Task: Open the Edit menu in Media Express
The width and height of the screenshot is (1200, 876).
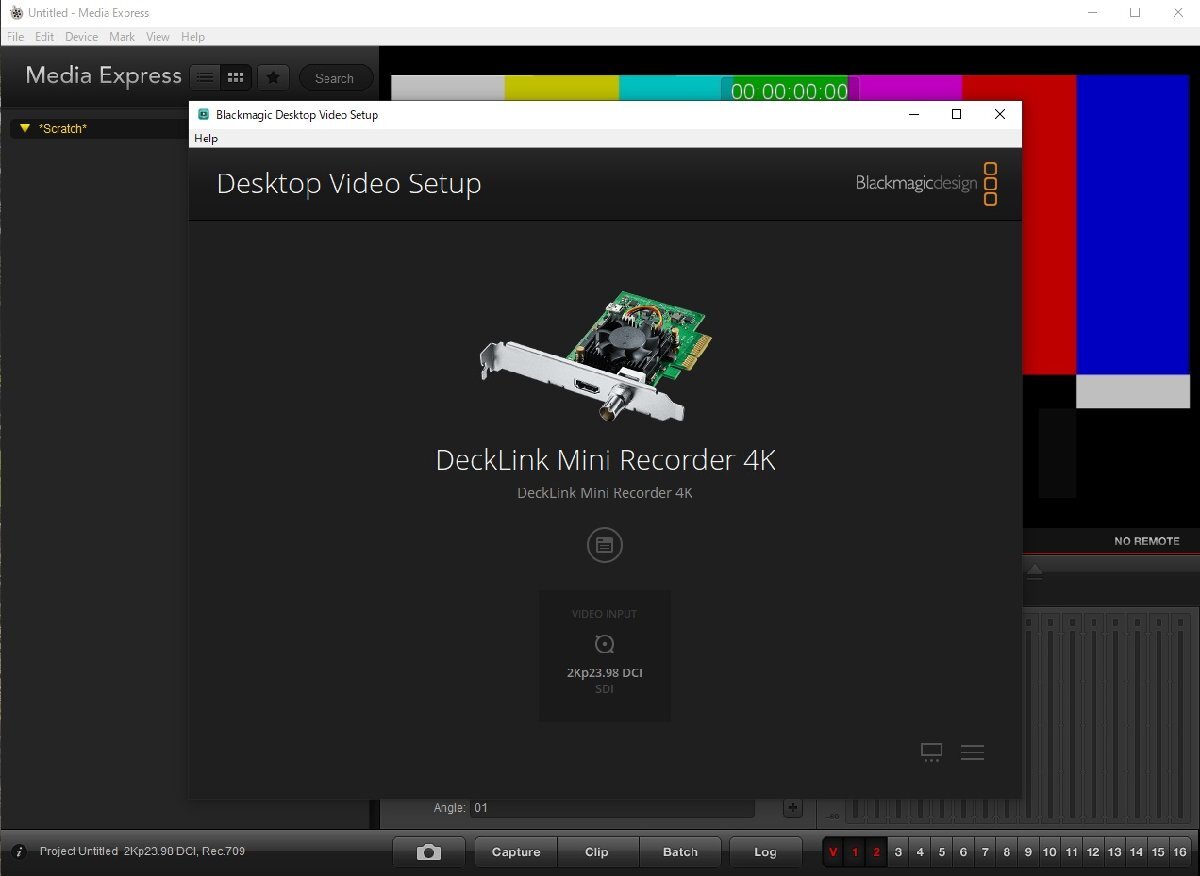Action: coord(44,37)
